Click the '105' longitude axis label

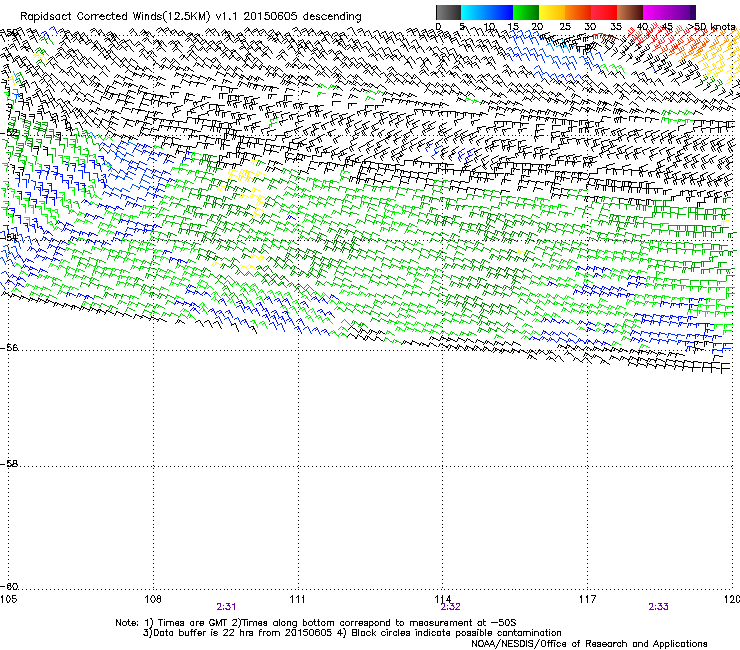pyautogui.click(x=8, y=599)
